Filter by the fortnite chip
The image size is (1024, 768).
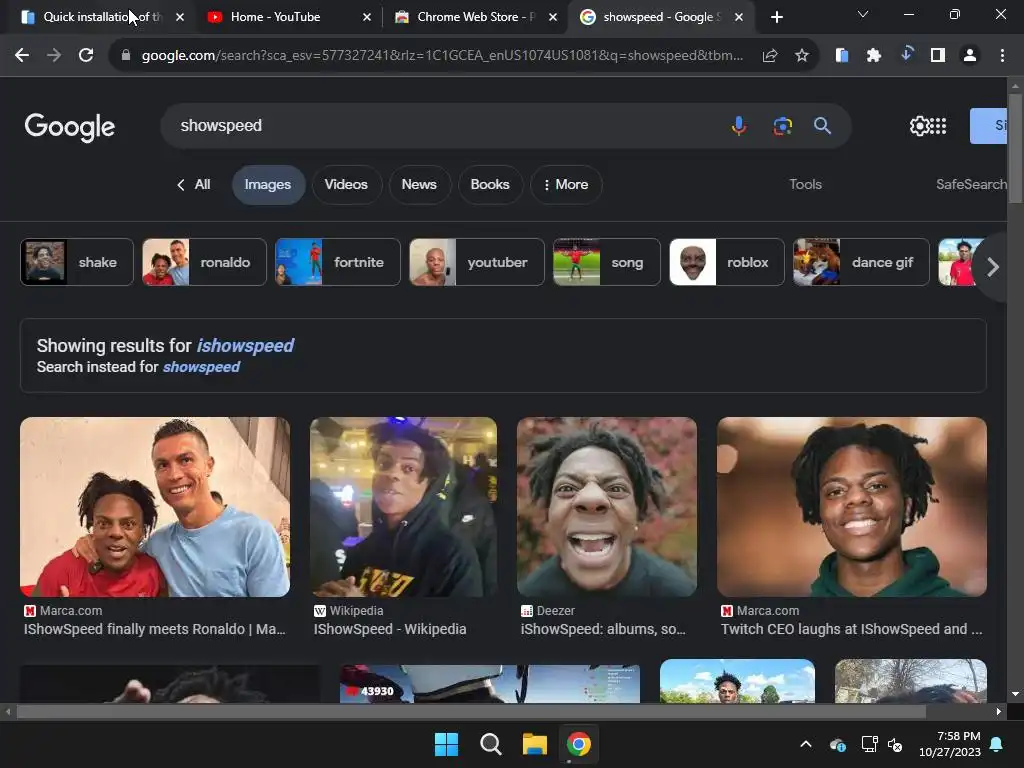pos(338,262)
